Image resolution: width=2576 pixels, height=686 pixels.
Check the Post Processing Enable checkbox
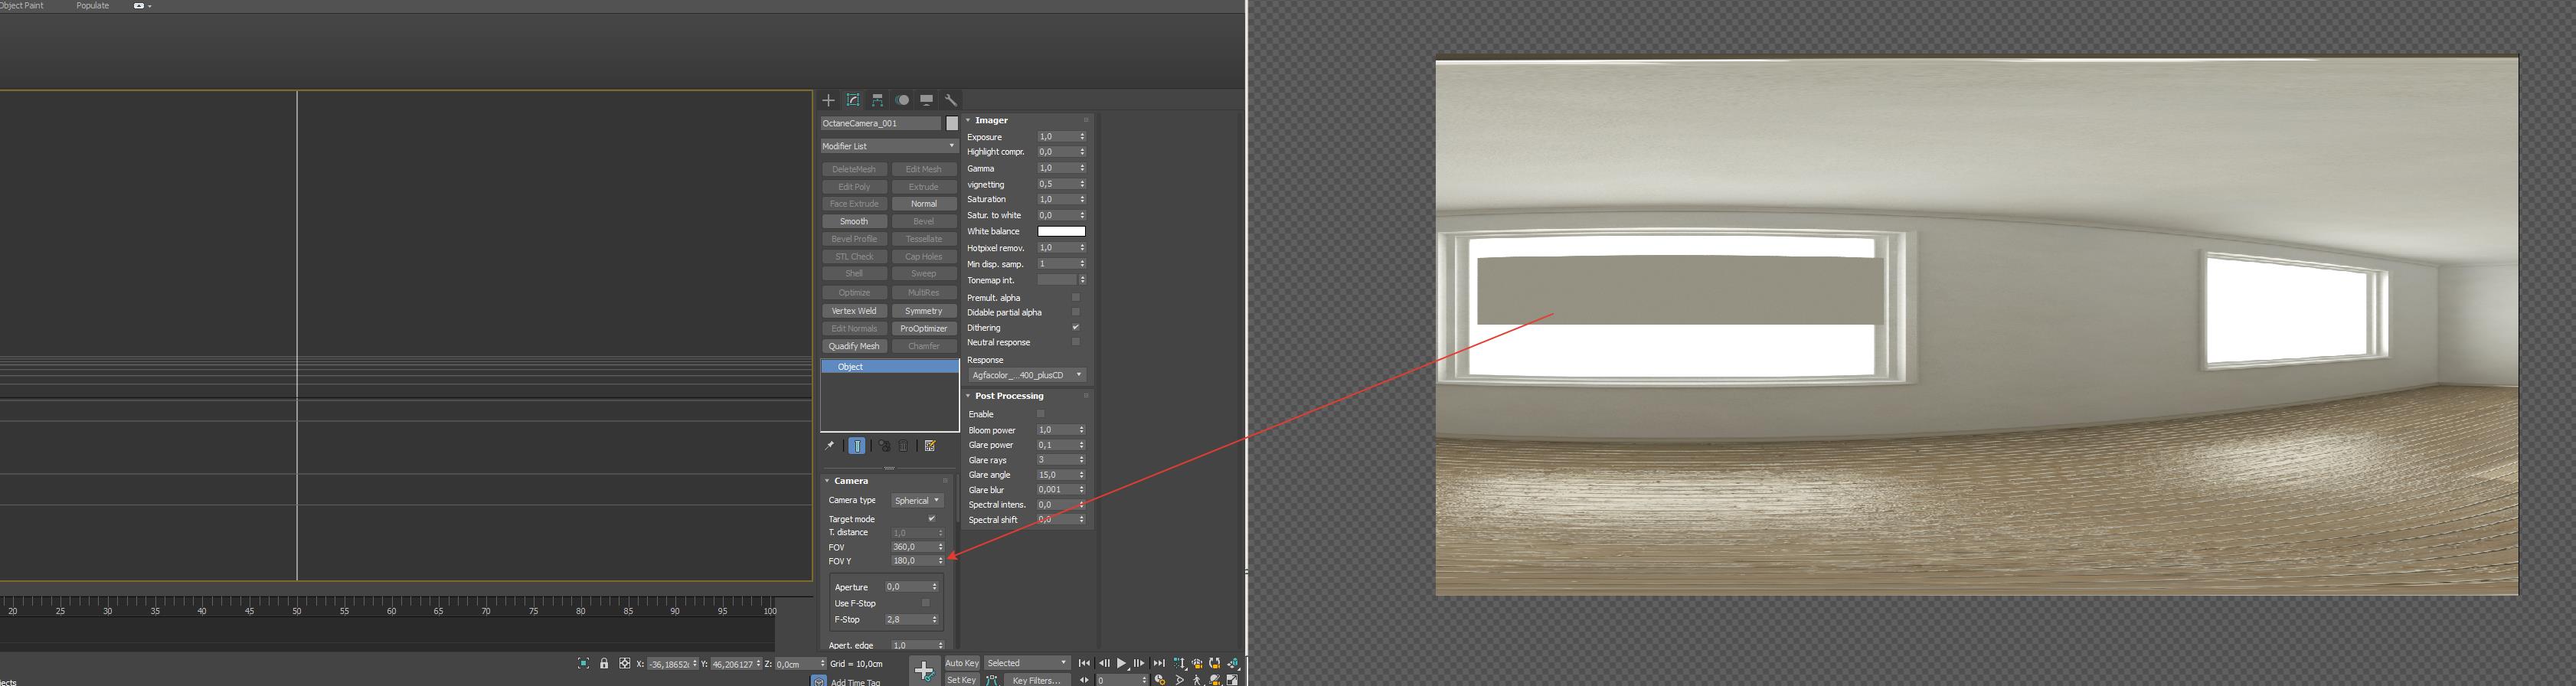point(1040,414)
